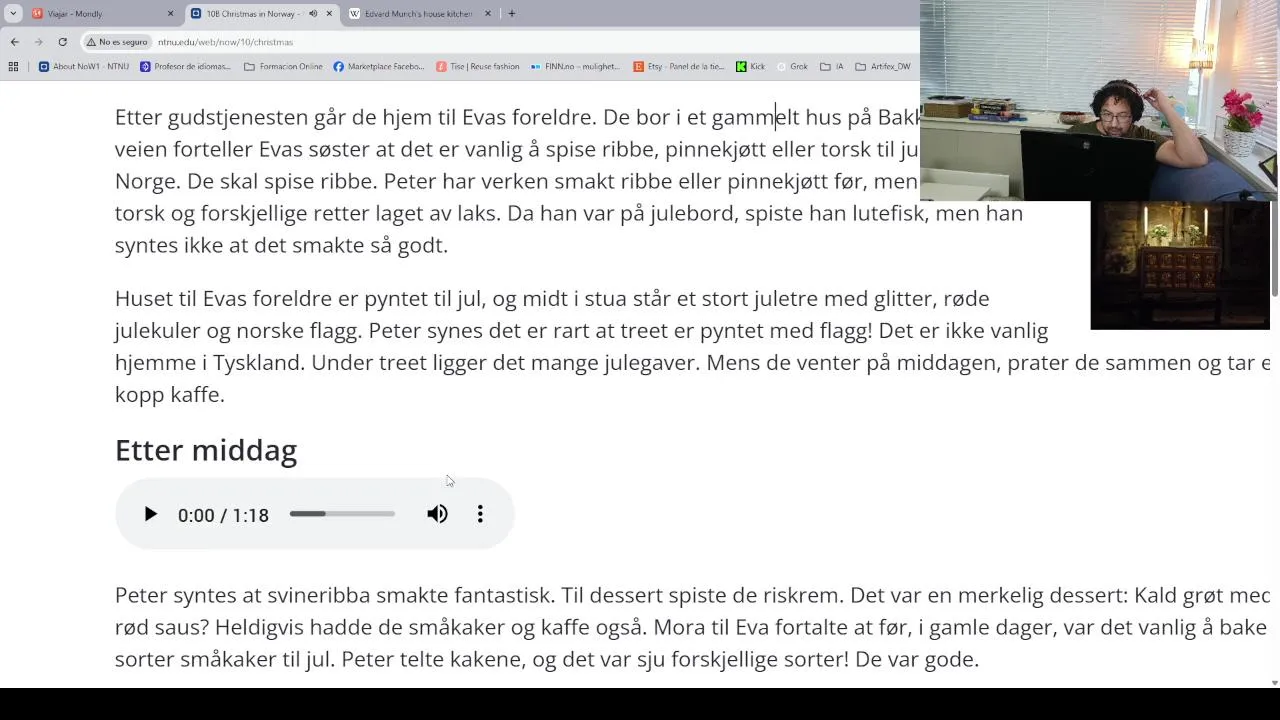Click the word 'lutefisk' in first paragraph
Screen dimensions: 1280x720
[890, 213]
